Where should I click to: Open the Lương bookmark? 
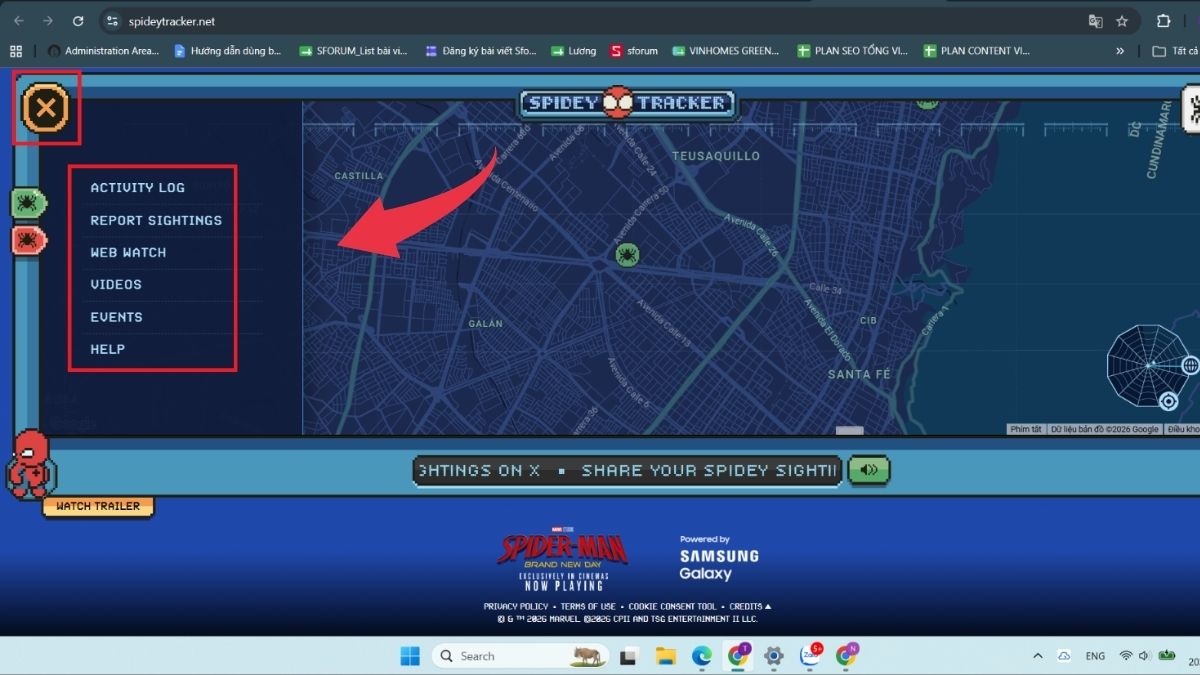pyautogui.click(x=573, y=51)
